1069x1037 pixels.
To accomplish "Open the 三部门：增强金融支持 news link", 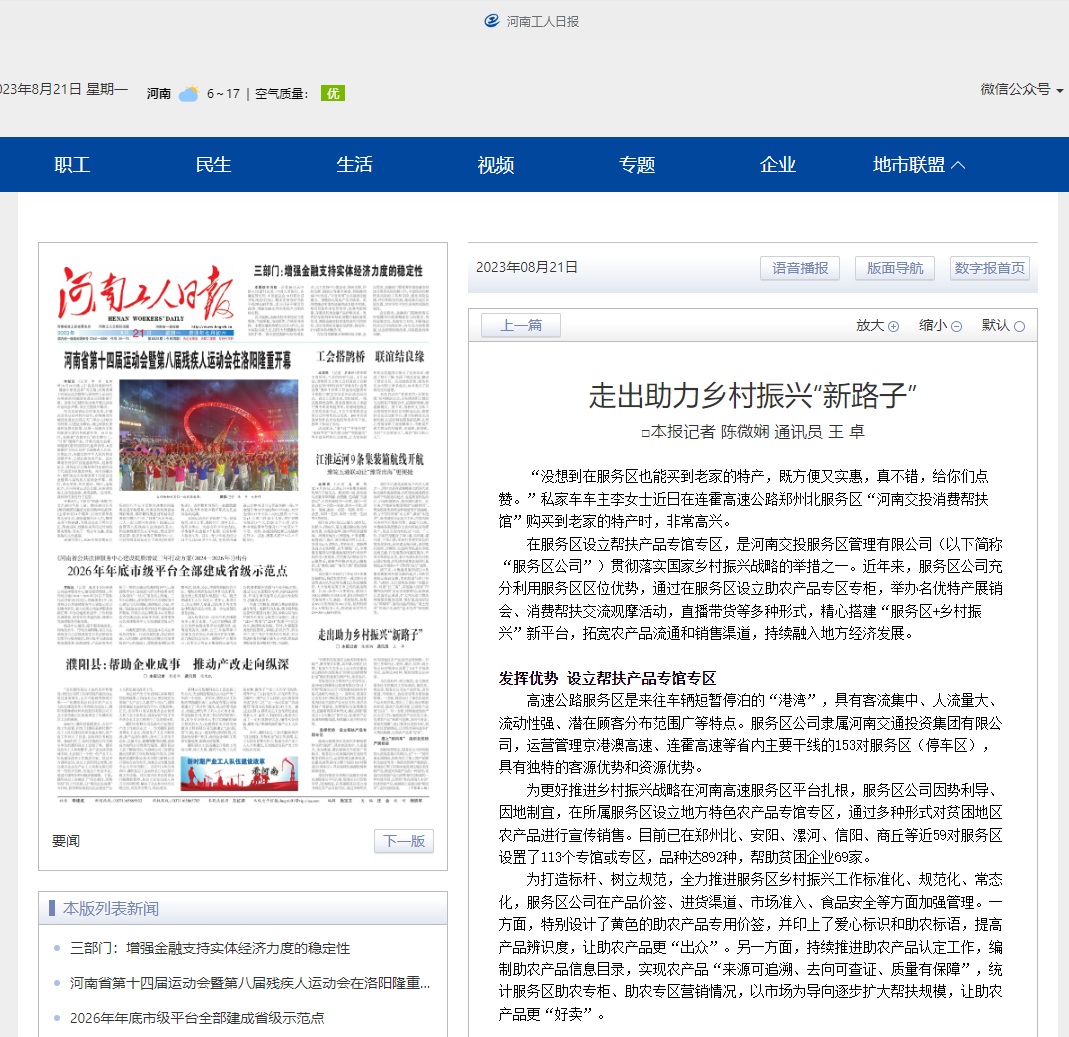I will tap(210, 948).
